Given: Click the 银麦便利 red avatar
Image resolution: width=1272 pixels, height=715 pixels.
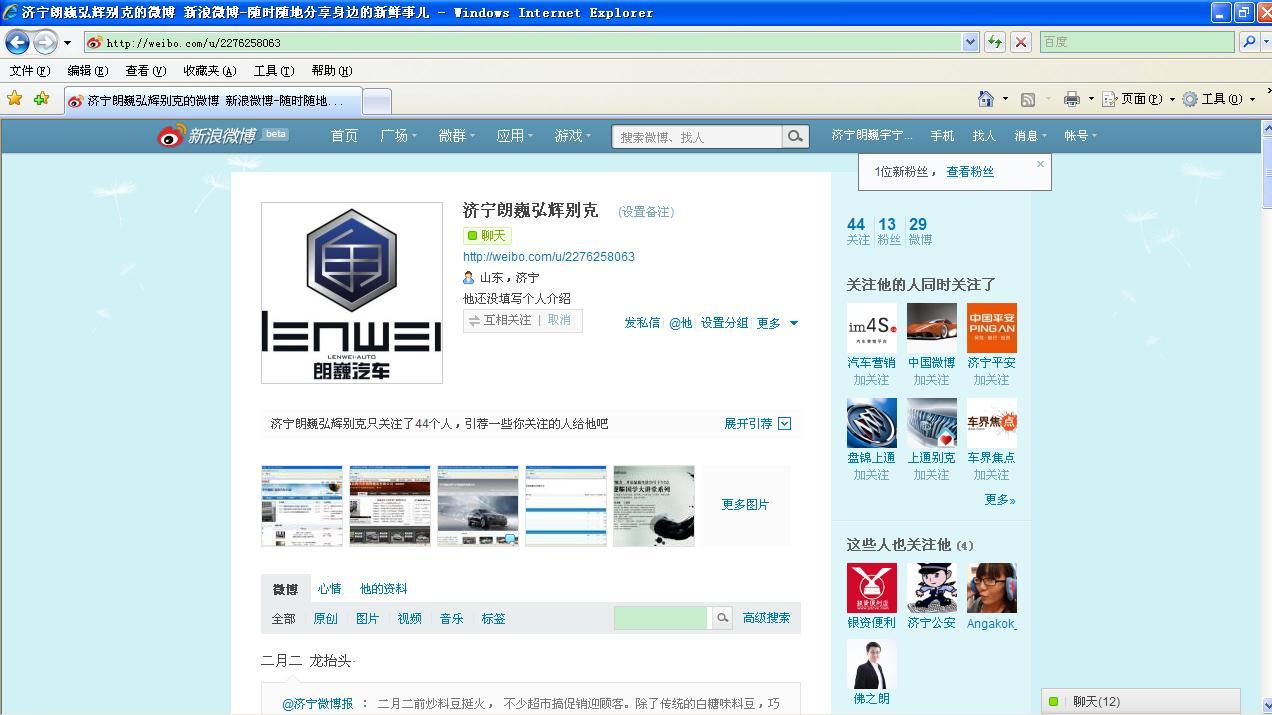Looking at the screenshot, I should pyautogui.click(x=872, y=588).
